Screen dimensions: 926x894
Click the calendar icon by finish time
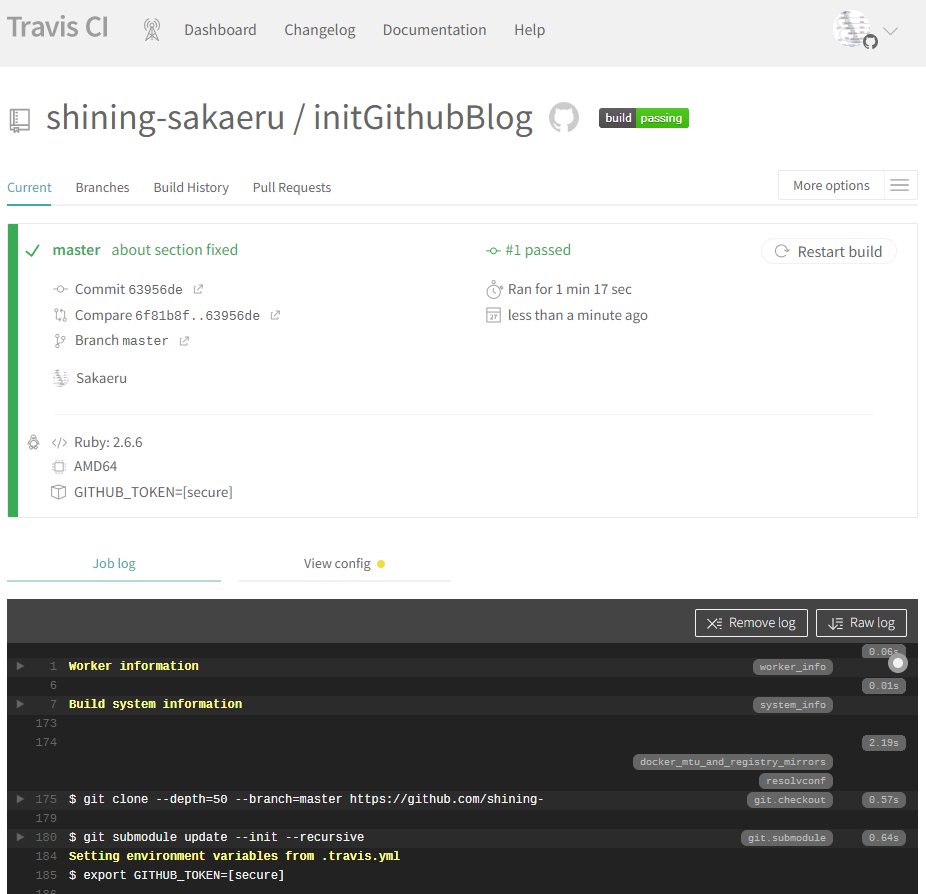point(493,315)
